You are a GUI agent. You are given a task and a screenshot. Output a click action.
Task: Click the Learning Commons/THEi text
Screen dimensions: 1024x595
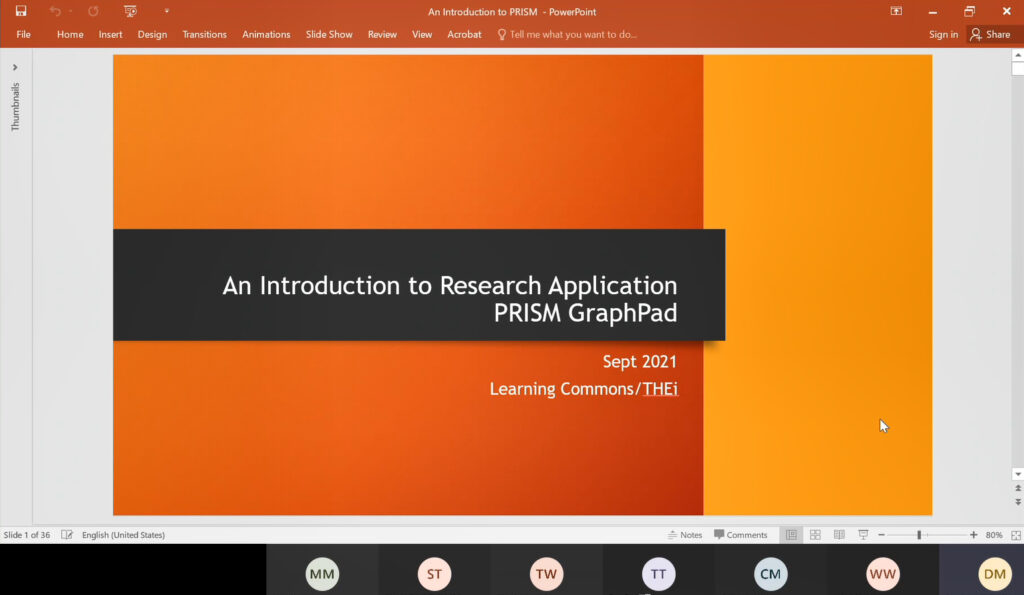(x=584, y=389)
